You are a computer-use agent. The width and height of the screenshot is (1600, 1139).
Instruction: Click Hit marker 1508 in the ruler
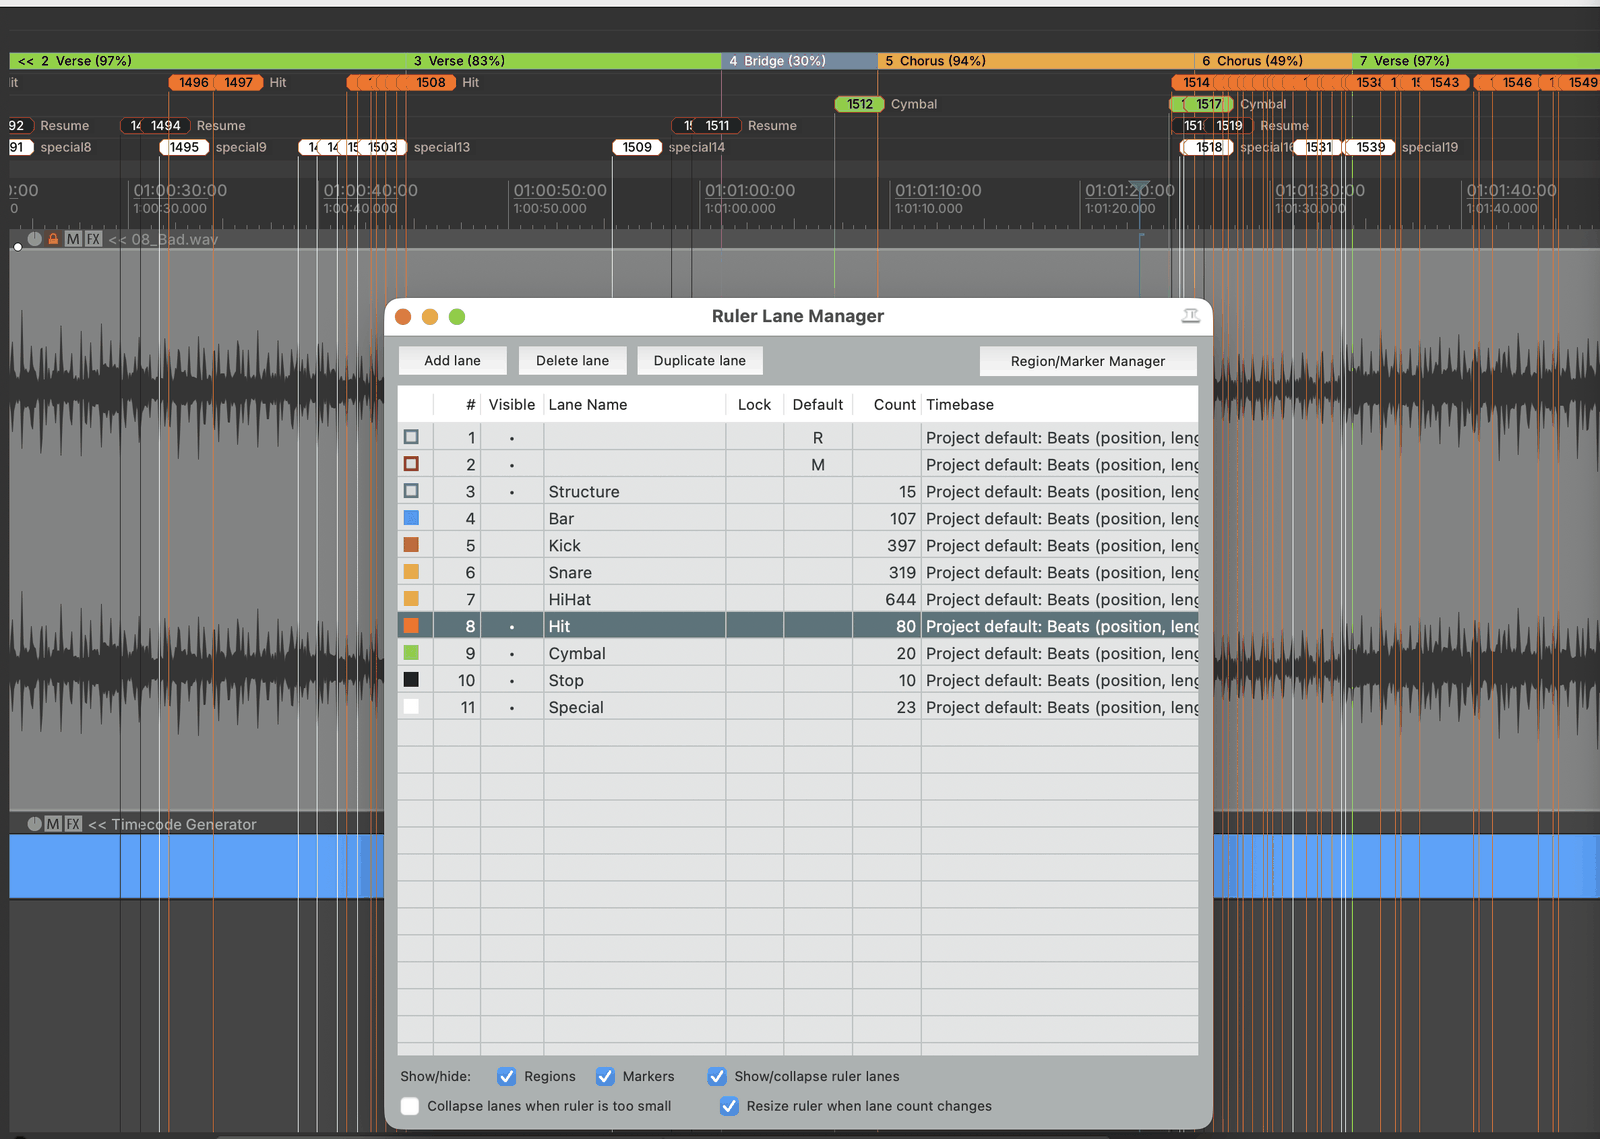(431, 83)
